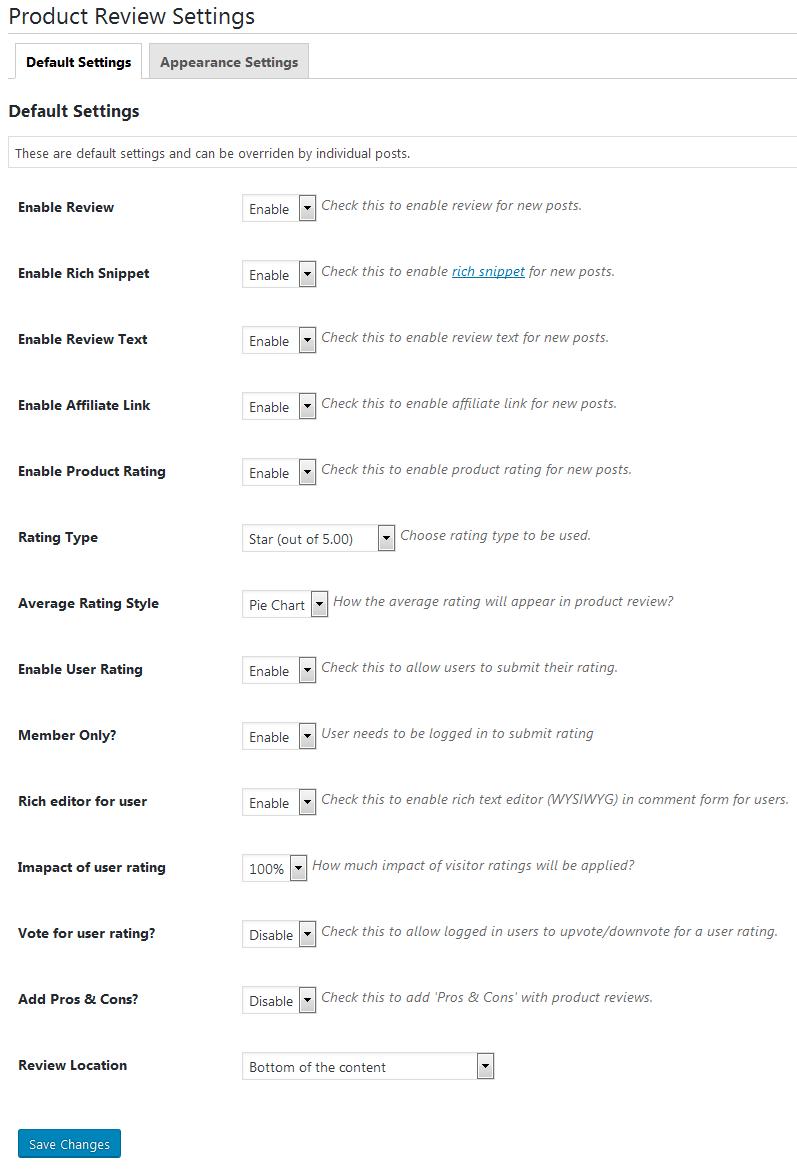
Task: Expand the Vote for user rating dropdown
Action: coord(279,934)
